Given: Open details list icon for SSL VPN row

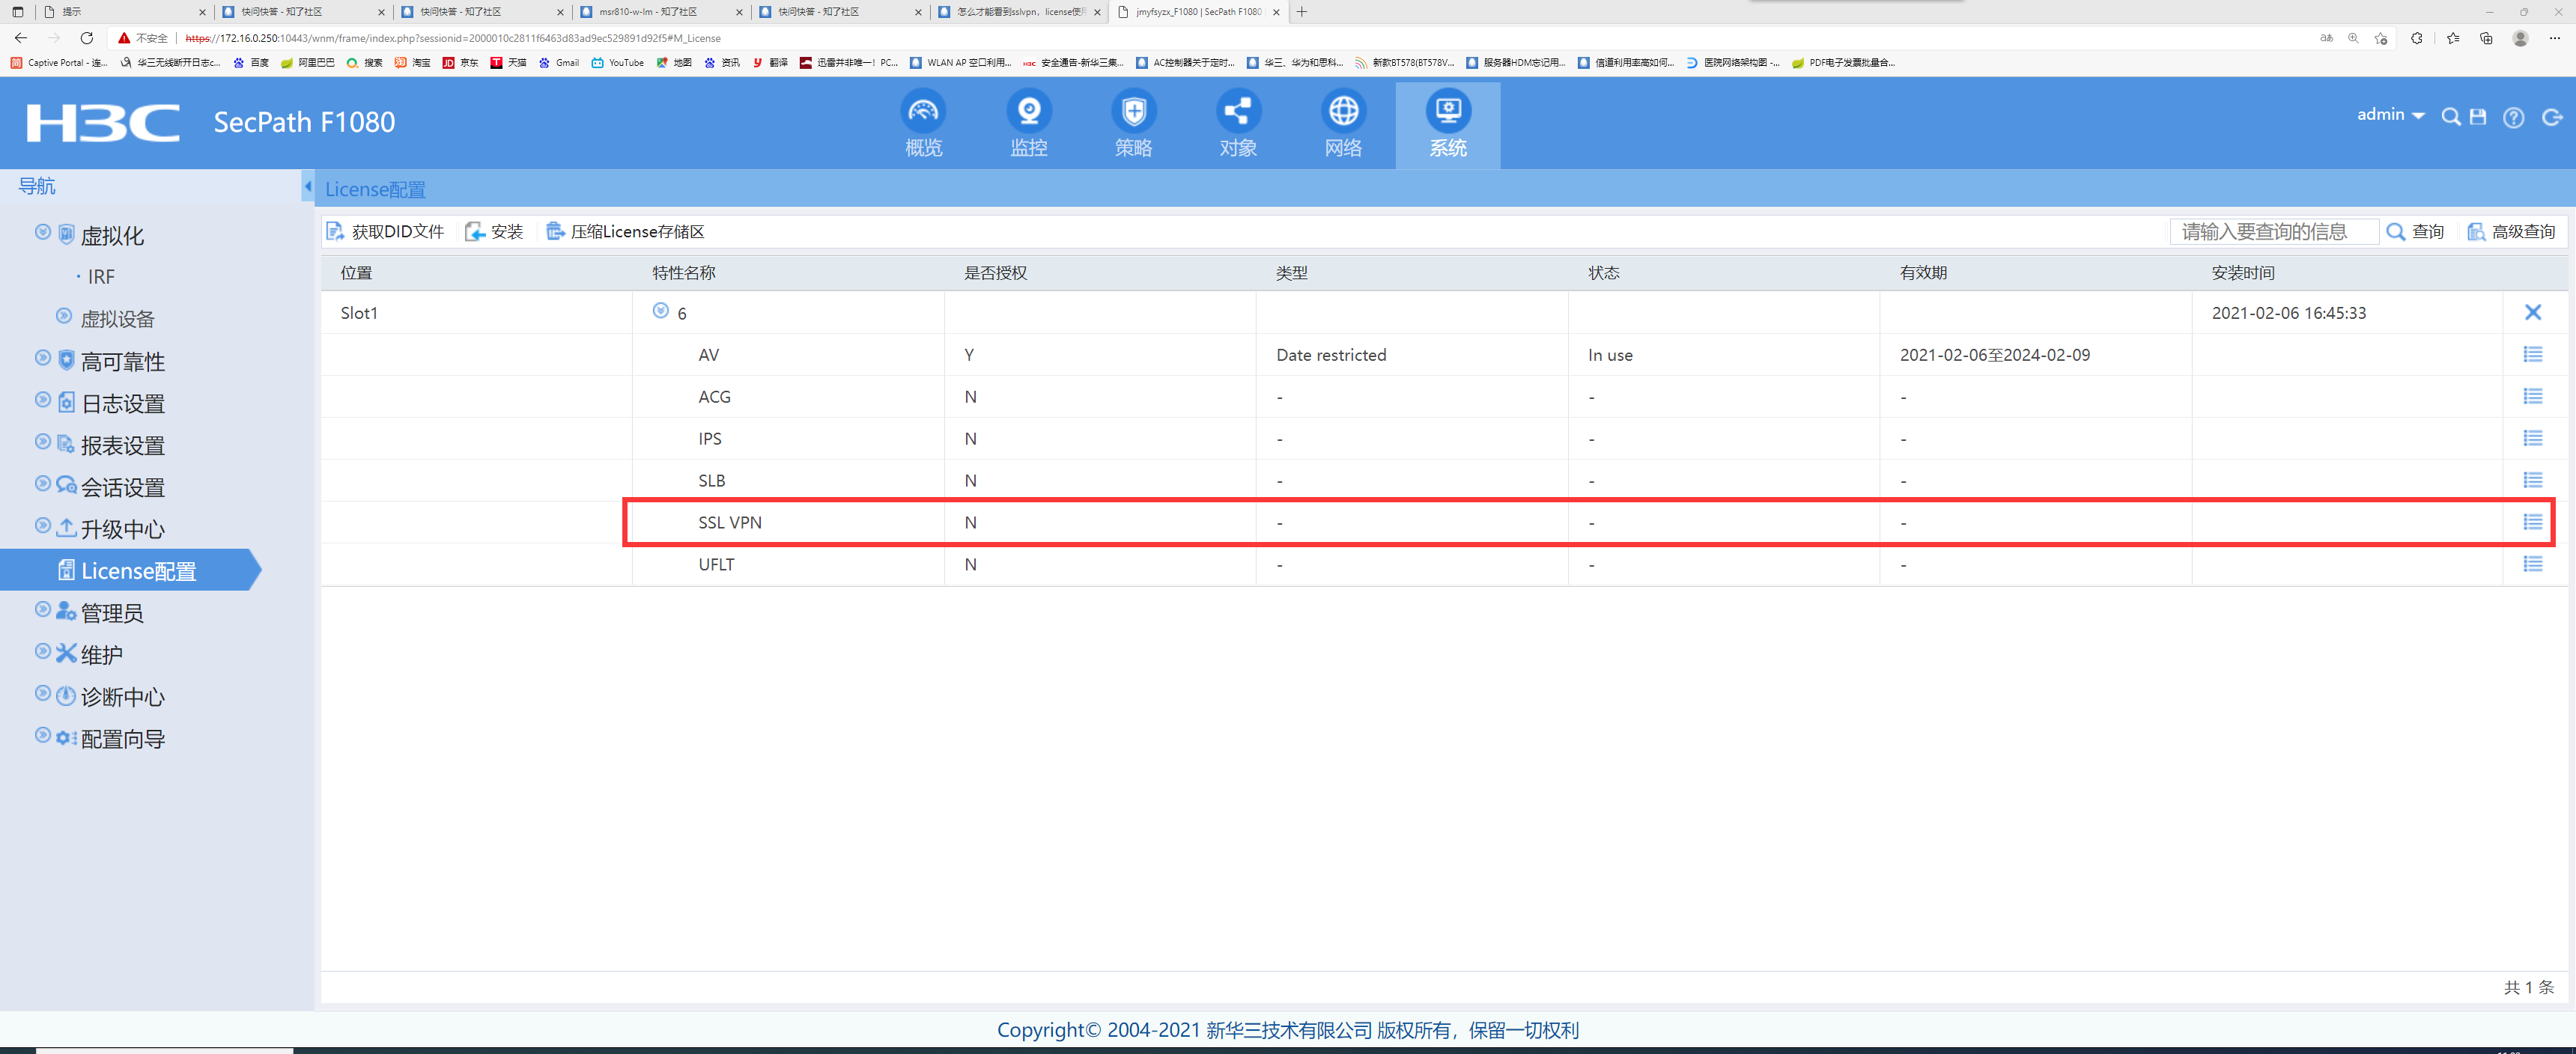Looking at the screenshot, I should pyautogui.click(x=2532, y=522).
